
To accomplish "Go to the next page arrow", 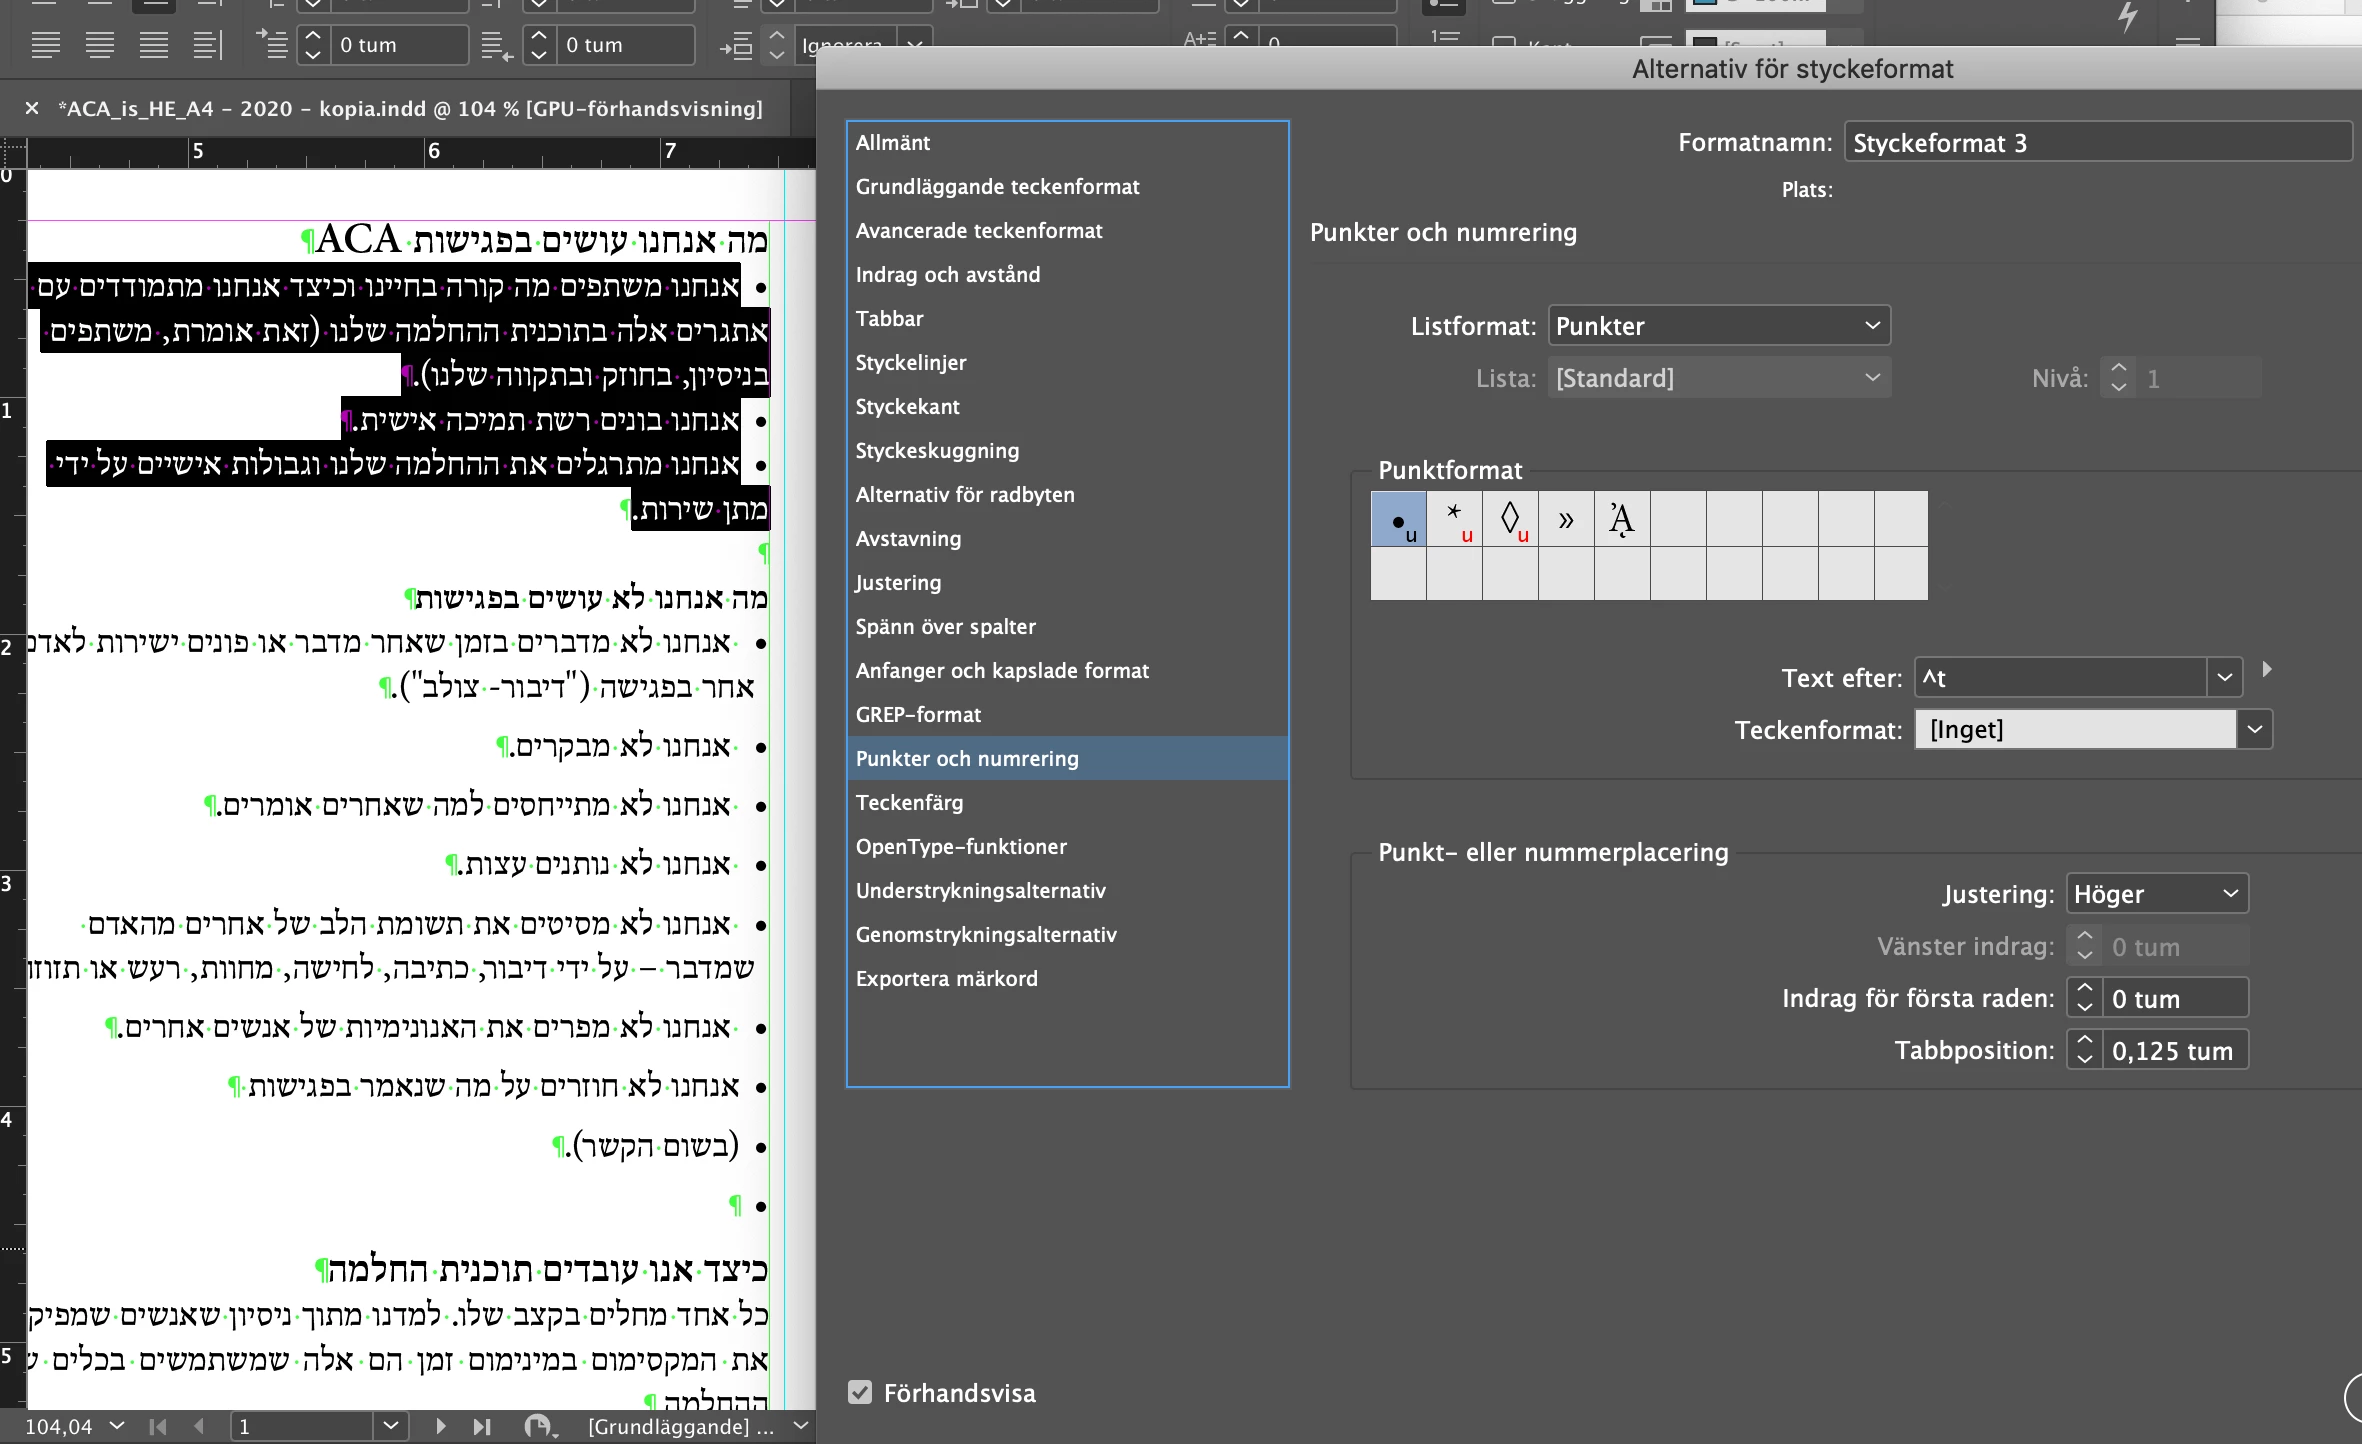I will point(441,1426).
